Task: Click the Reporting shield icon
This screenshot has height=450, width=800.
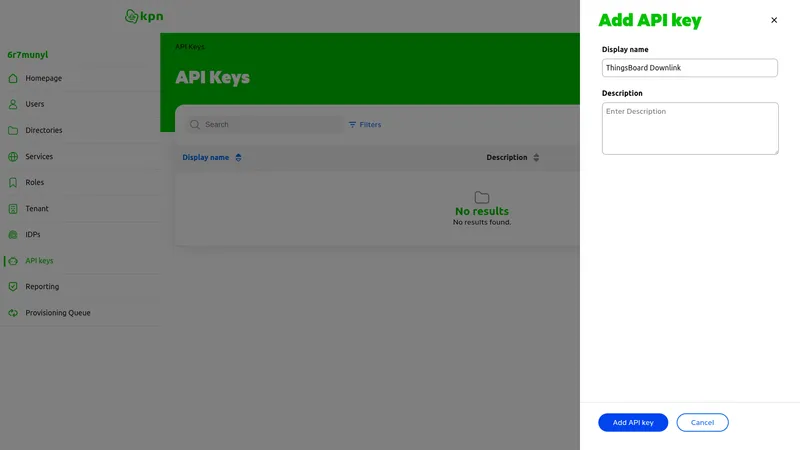Action: [13, 287]
